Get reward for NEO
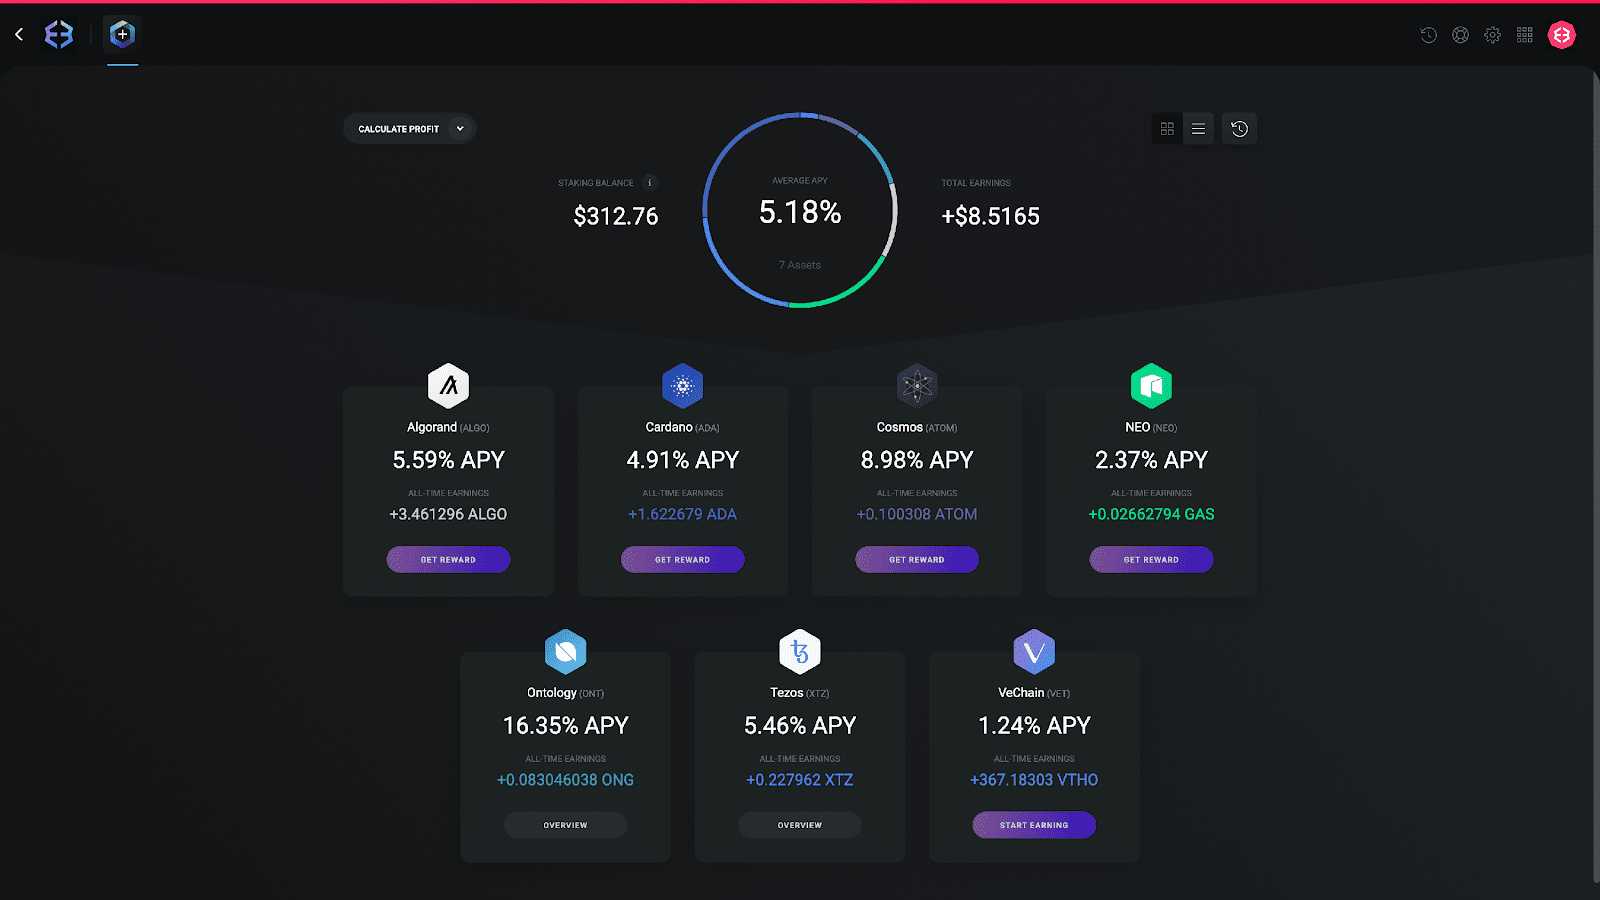The height and width of the screenshot is (900, 1600). point(1151,559)
